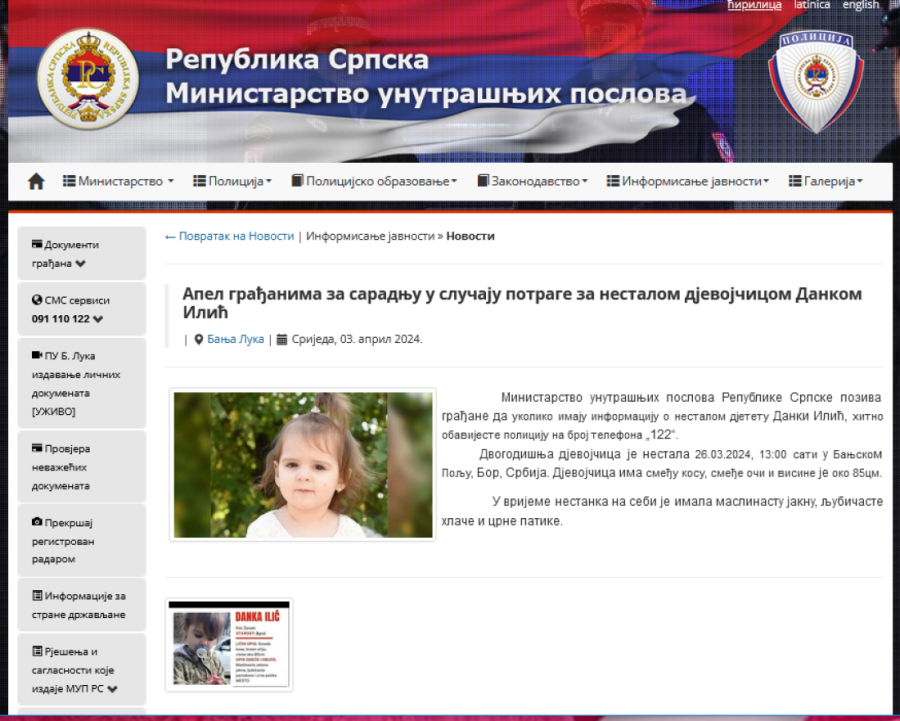Open the Danka Ilić missing poster thumbnail
This screenshot has height=721, width=900.
(229, 646)
